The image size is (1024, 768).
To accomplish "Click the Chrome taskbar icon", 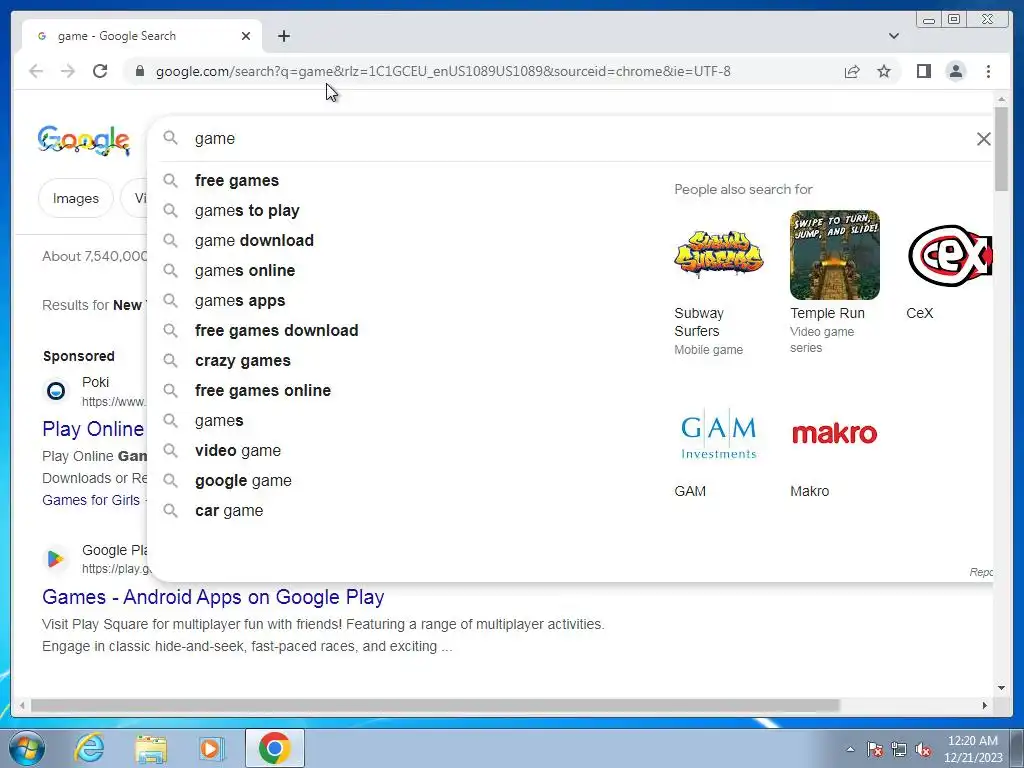I will [274, 748].
